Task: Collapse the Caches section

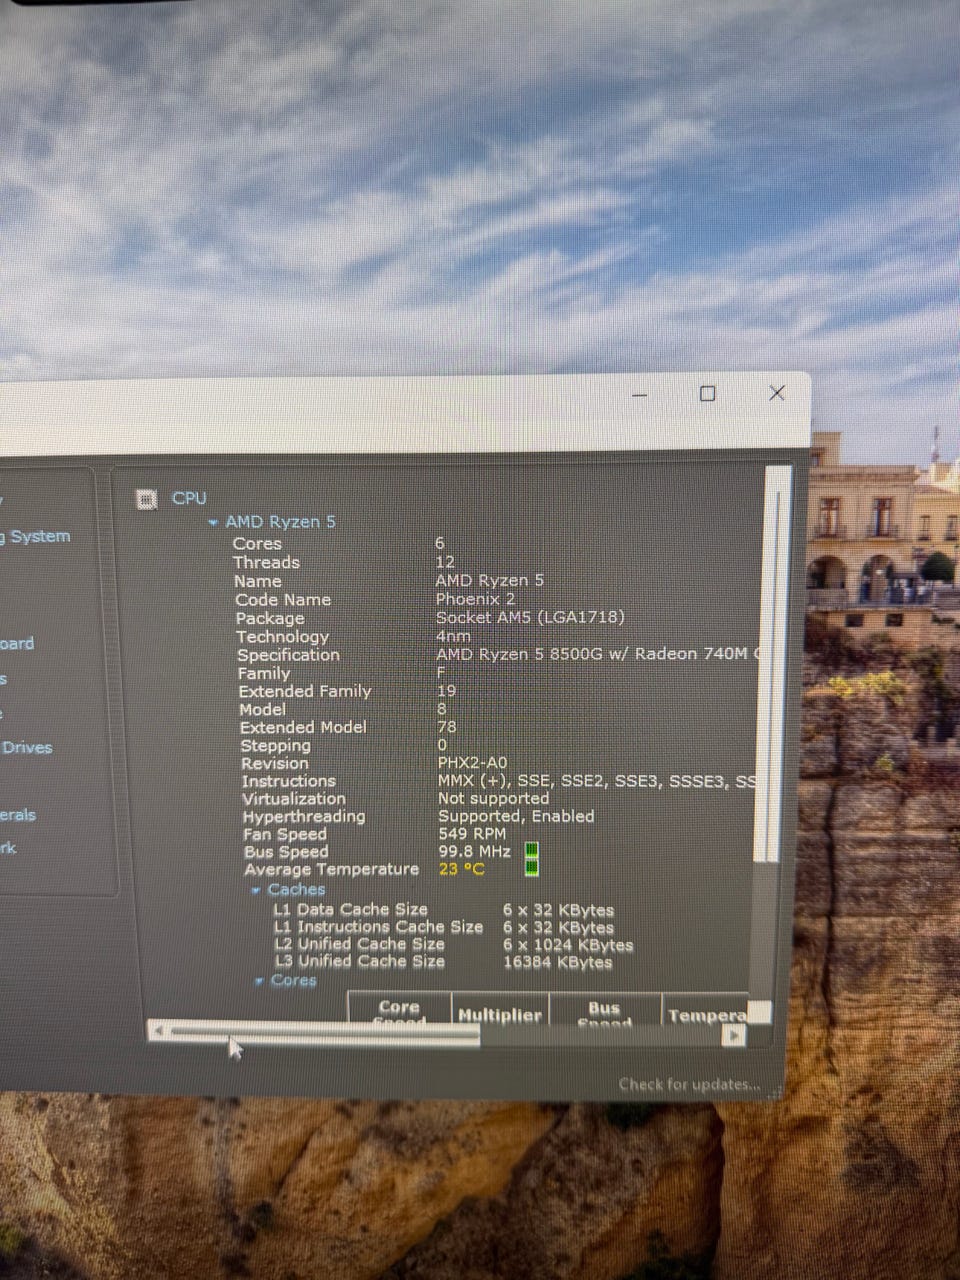Action: coord(256,890)
